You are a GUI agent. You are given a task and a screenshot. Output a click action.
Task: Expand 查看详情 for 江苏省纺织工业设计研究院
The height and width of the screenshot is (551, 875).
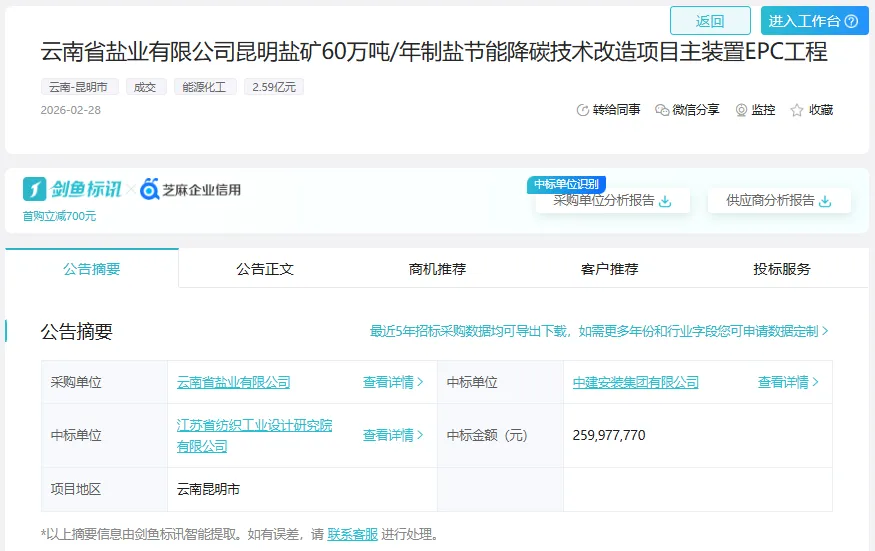pos(393,435)
